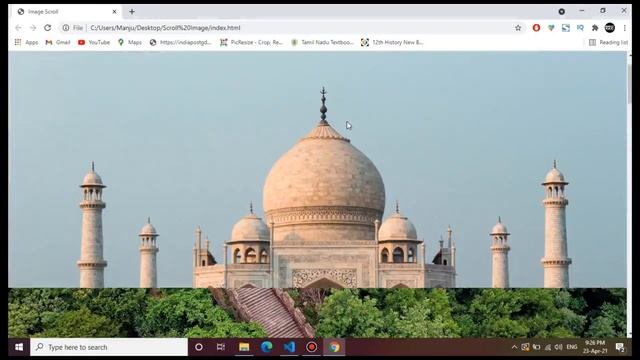The height and width of the screenshot is (360, 640).
Task: Launch Microsoft Edge from the taskbar
Action: 267,347
